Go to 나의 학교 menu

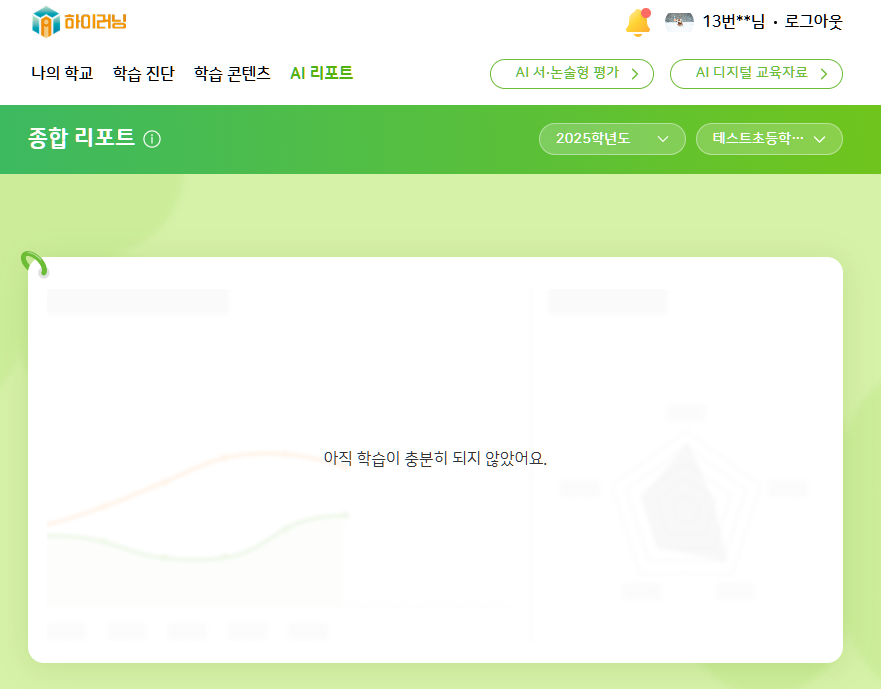tap(62, 74)
